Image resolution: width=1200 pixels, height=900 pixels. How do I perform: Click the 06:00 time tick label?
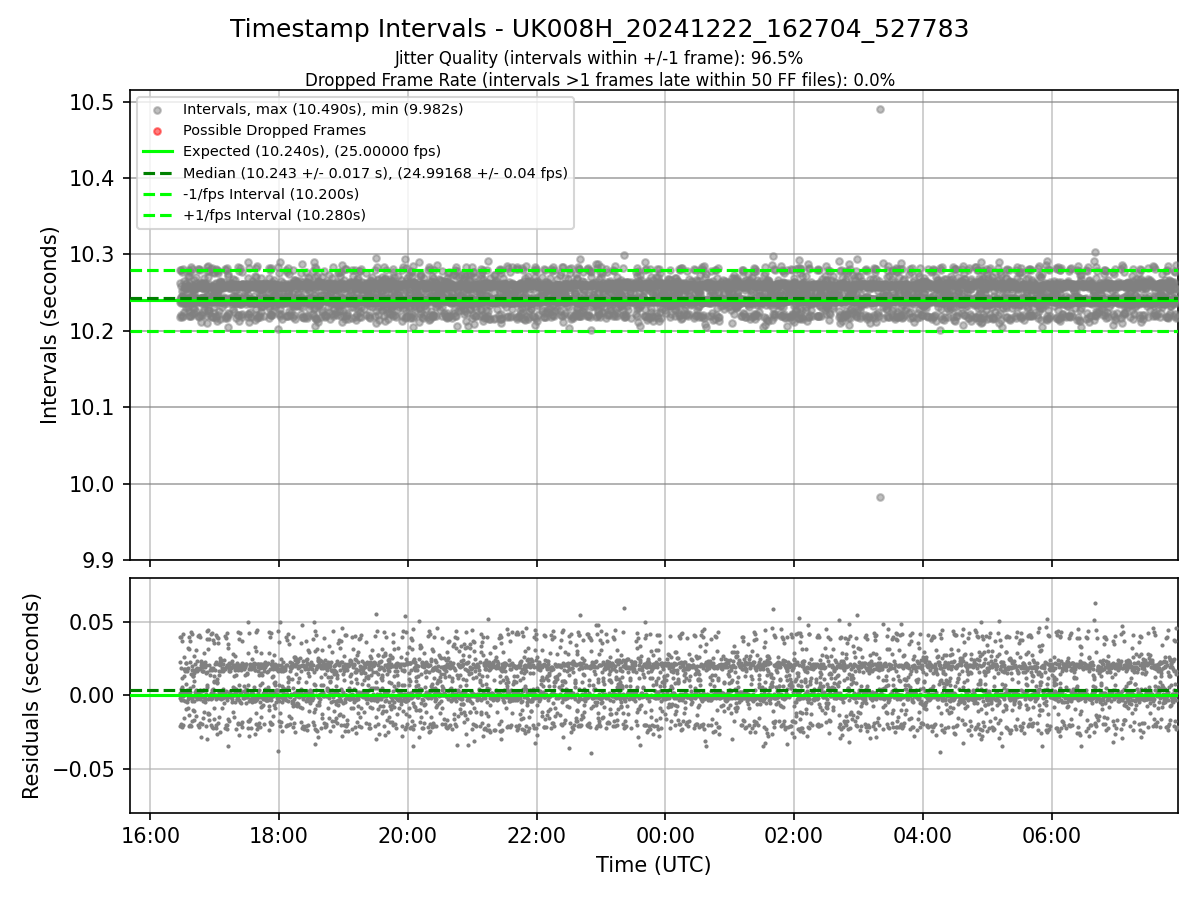[x=1051, y=834]
